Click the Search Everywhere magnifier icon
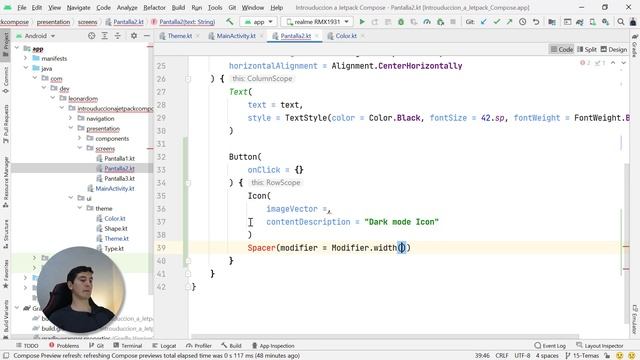This screenshot has height=360, width=640. (621, 22)
